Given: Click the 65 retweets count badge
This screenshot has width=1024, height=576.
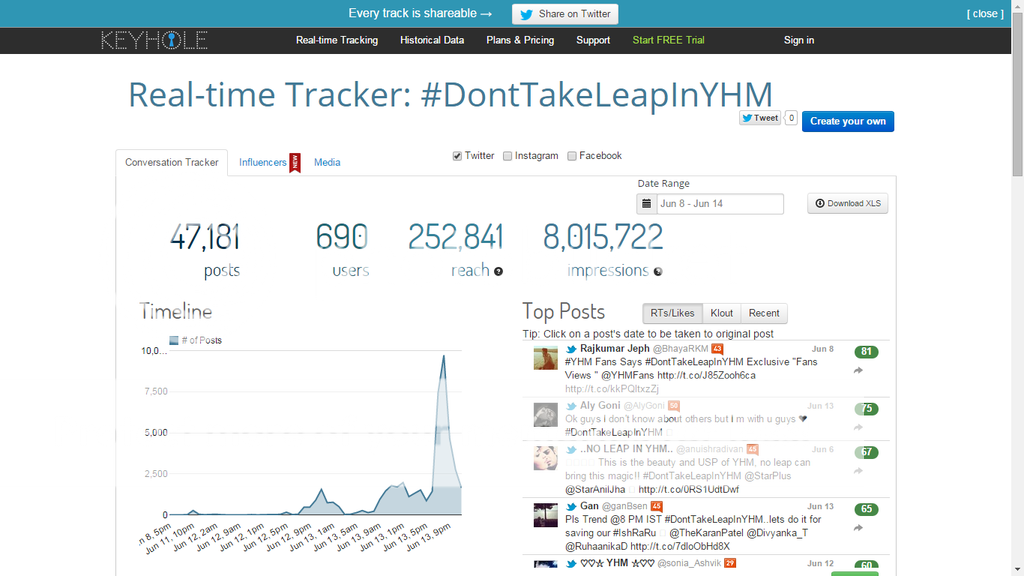Looking at the screenshot, I should pos(866,509).
